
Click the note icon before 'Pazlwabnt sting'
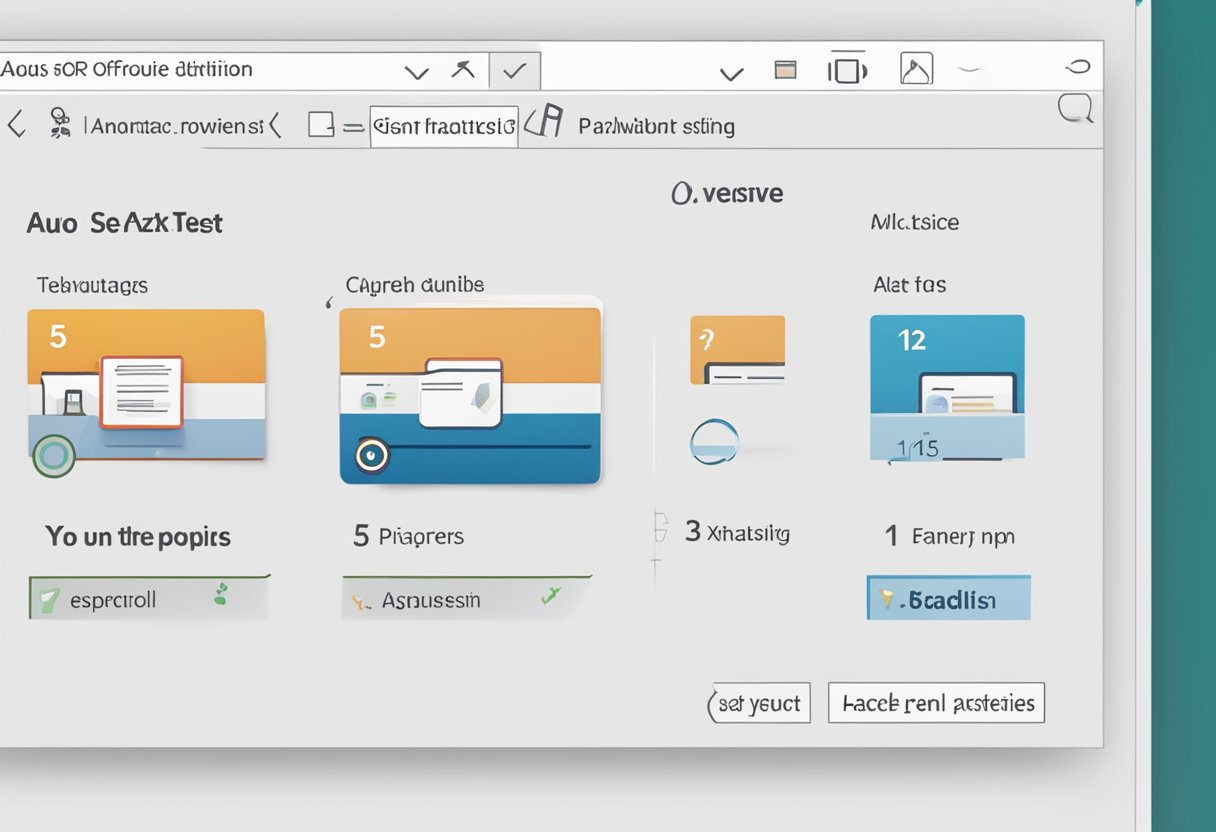(545, 123)
